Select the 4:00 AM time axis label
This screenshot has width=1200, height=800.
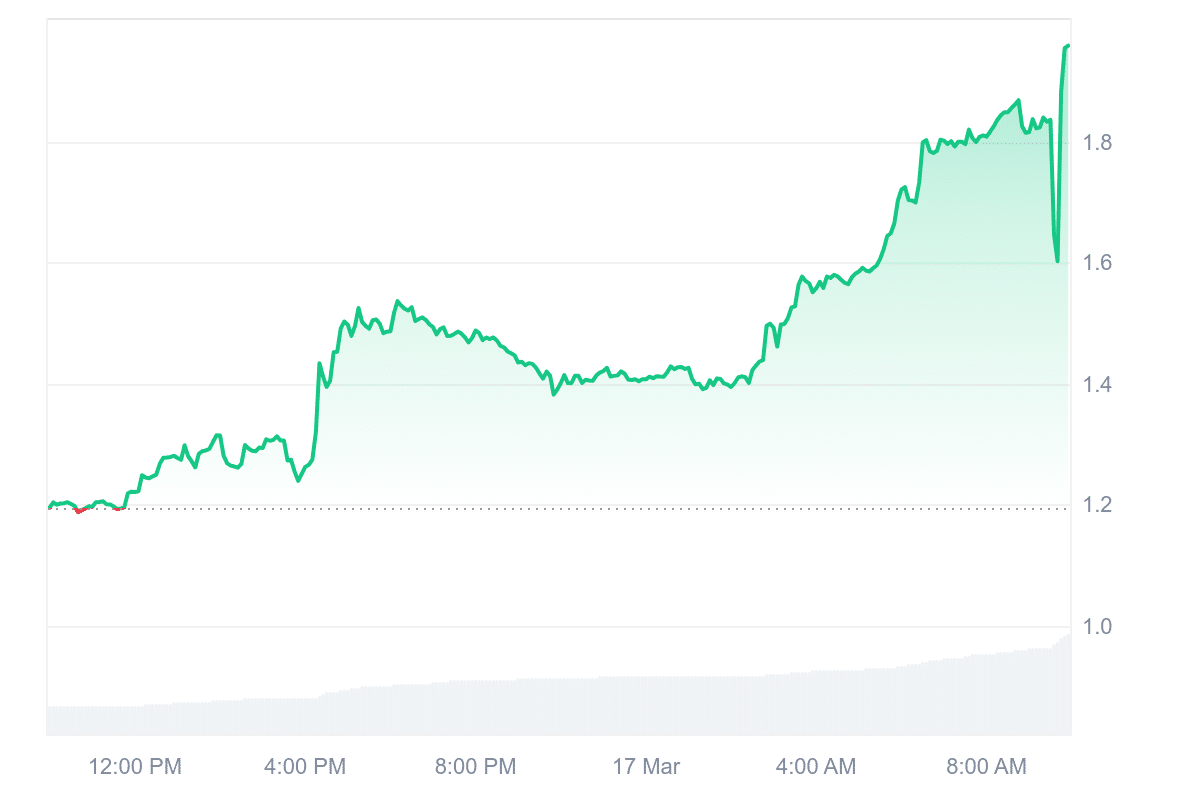[816, 767]
